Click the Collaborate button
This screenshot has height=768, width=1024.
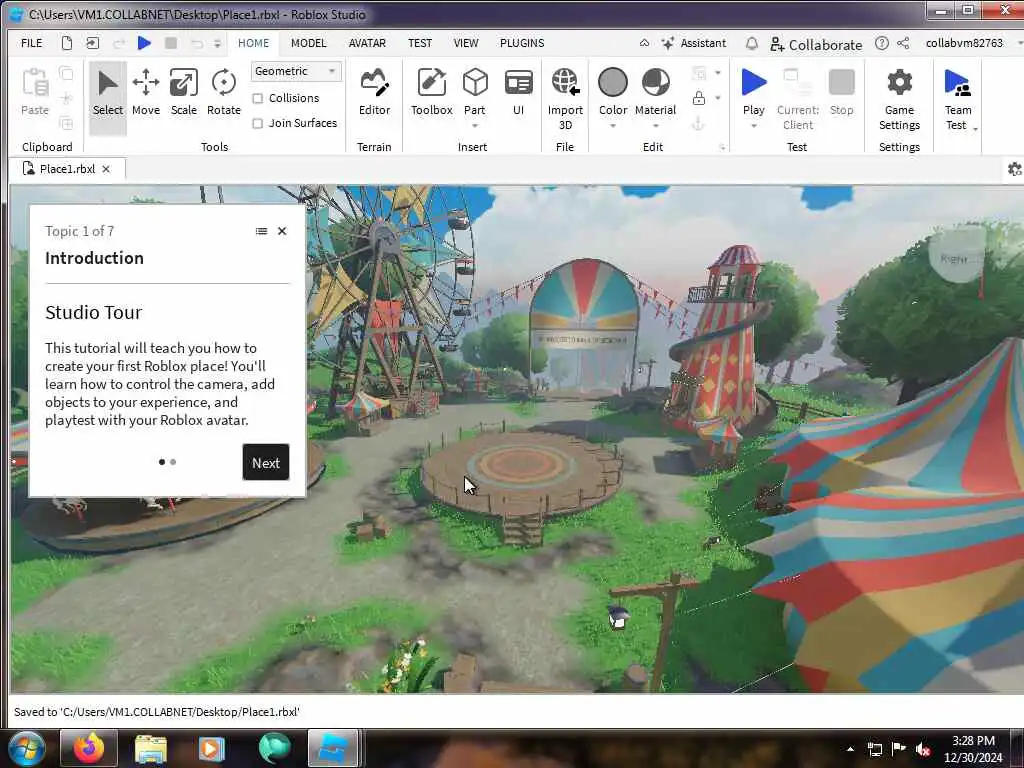(816, 44)
